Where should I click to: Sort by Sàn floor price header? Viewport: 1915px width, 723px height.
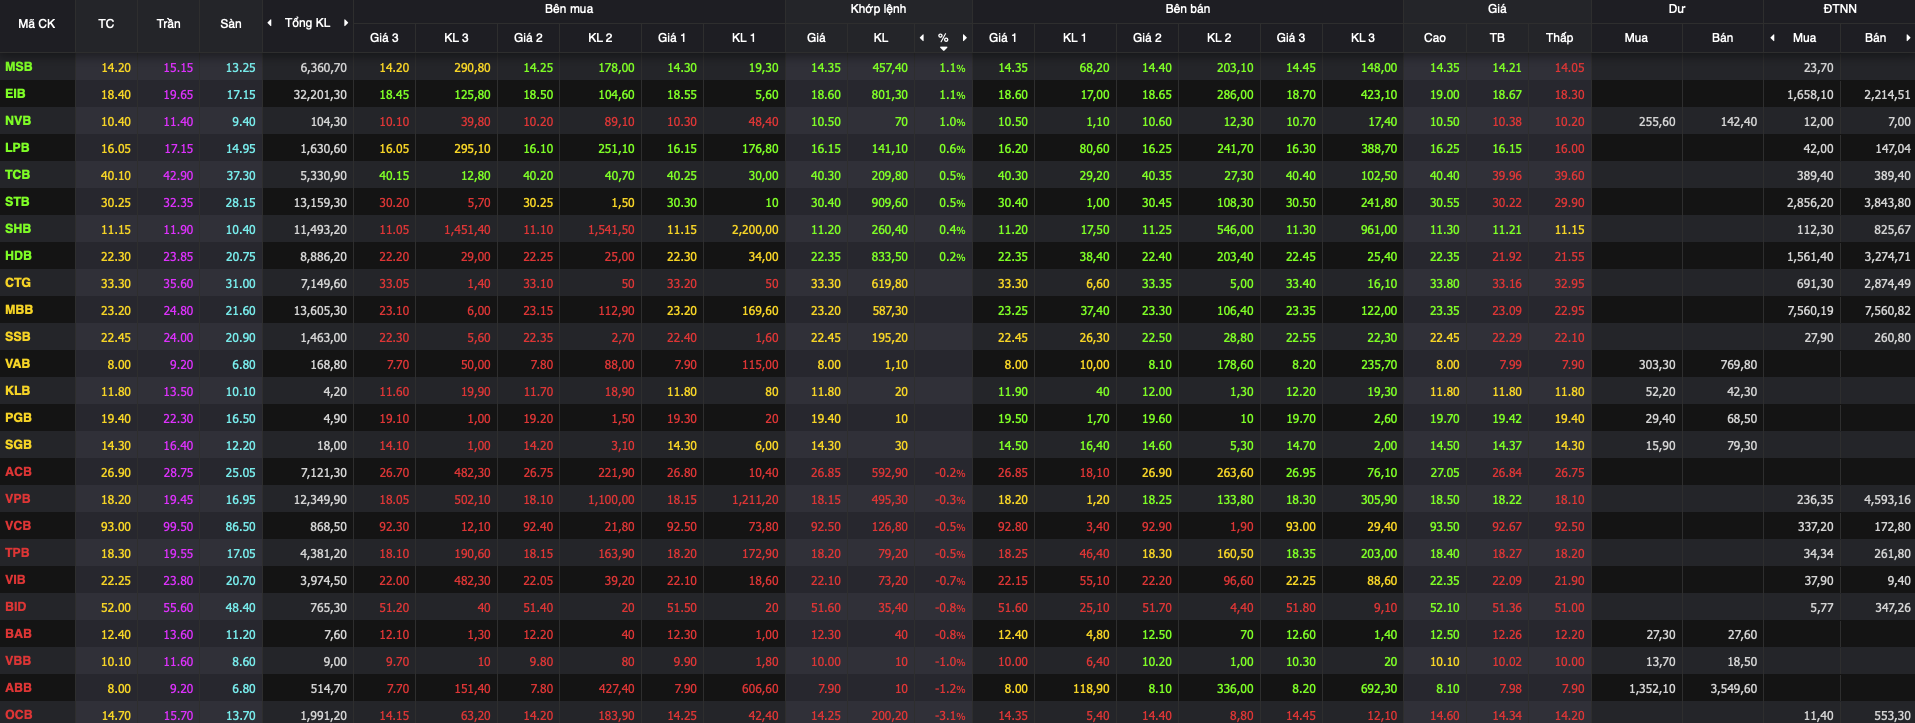(x=231, y=24)
